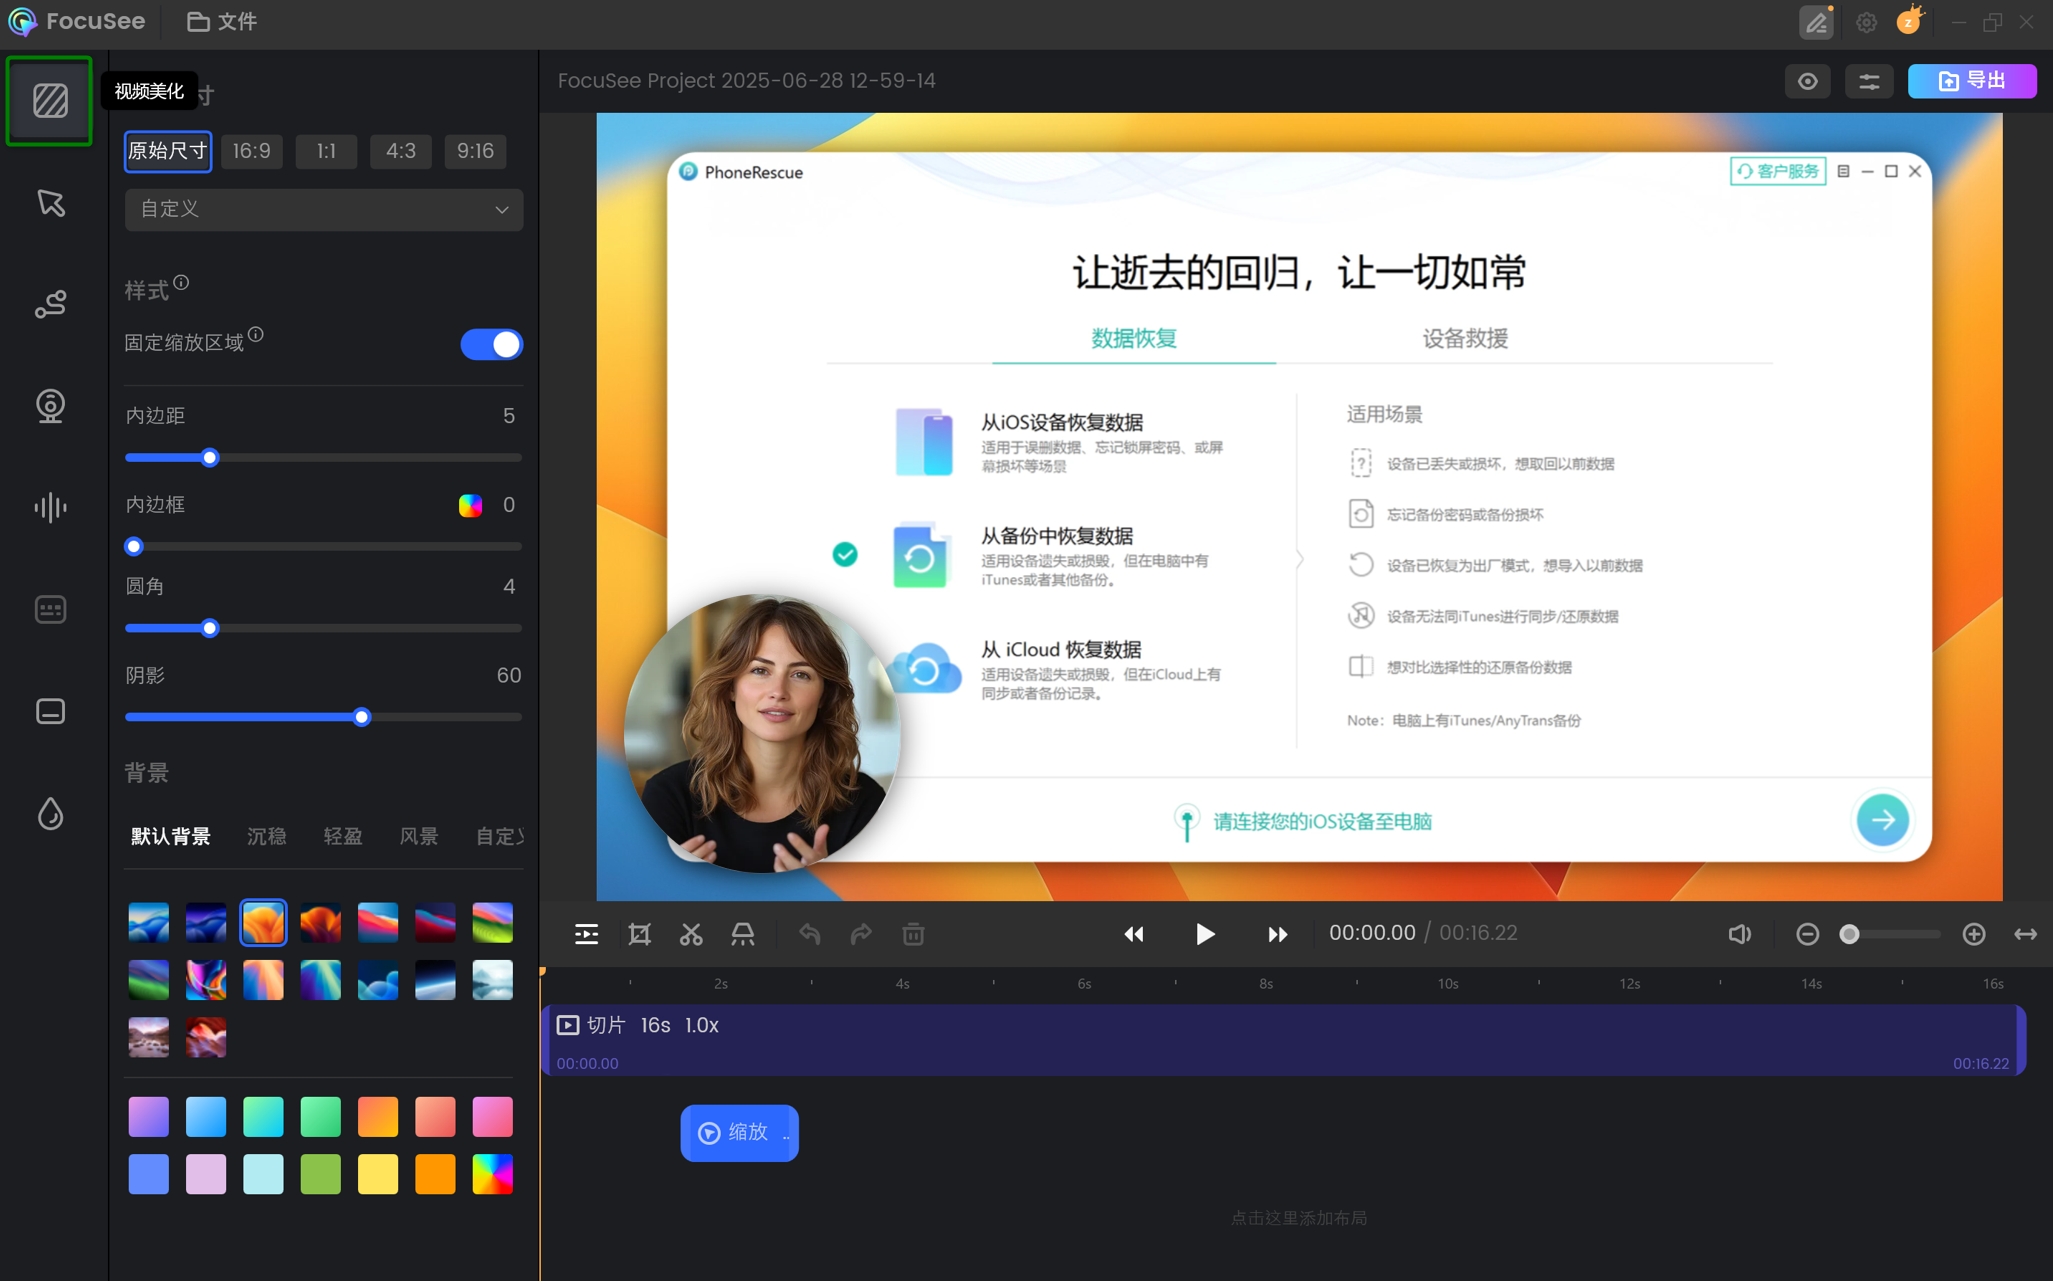Click the timeline zoom slider knob
This screenshot has height=1281, width=2053.
[1850, 934]
